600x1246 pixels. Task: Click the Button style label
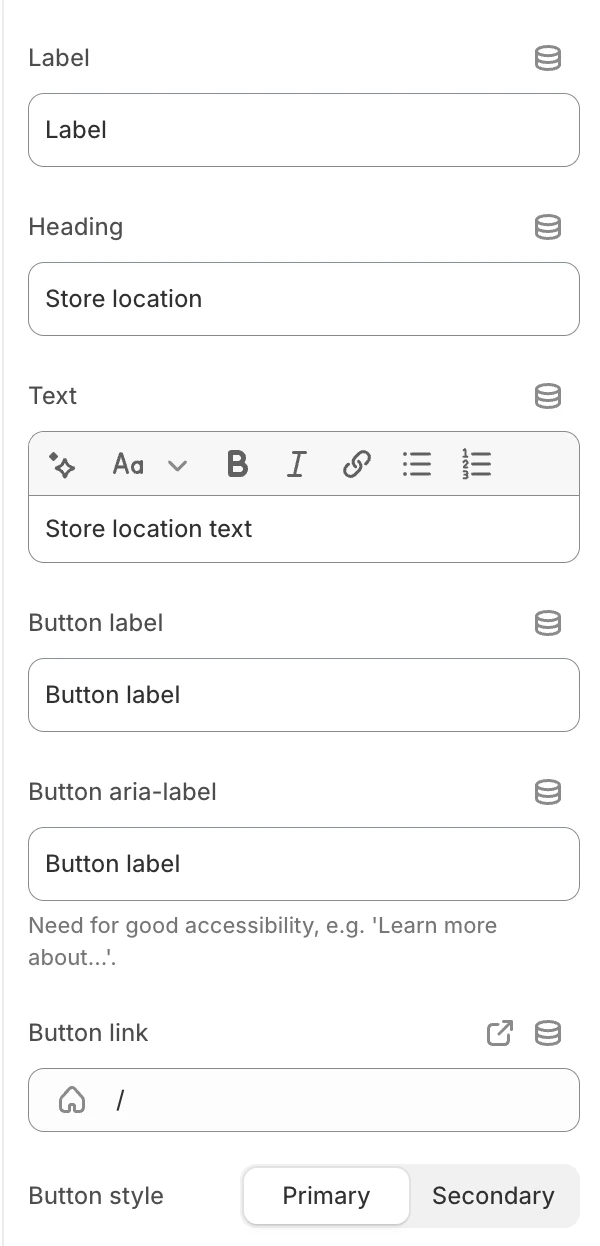click(96, 1196)
